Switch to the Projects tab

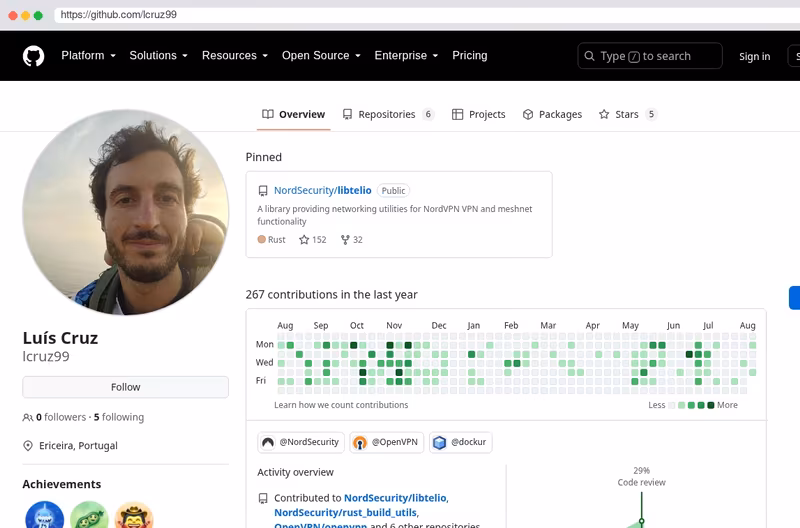tap(479, 114)
